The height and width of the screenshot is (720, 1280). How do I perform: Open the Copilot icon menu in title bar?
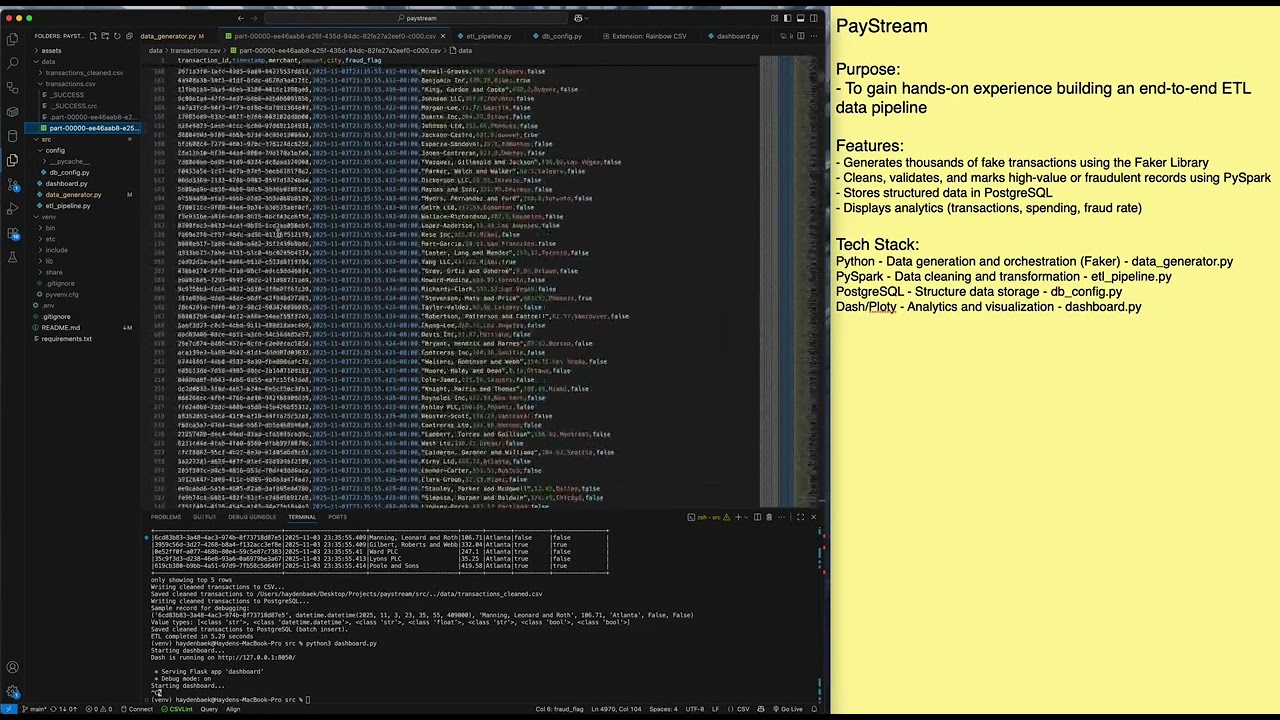tap(579, 18)
